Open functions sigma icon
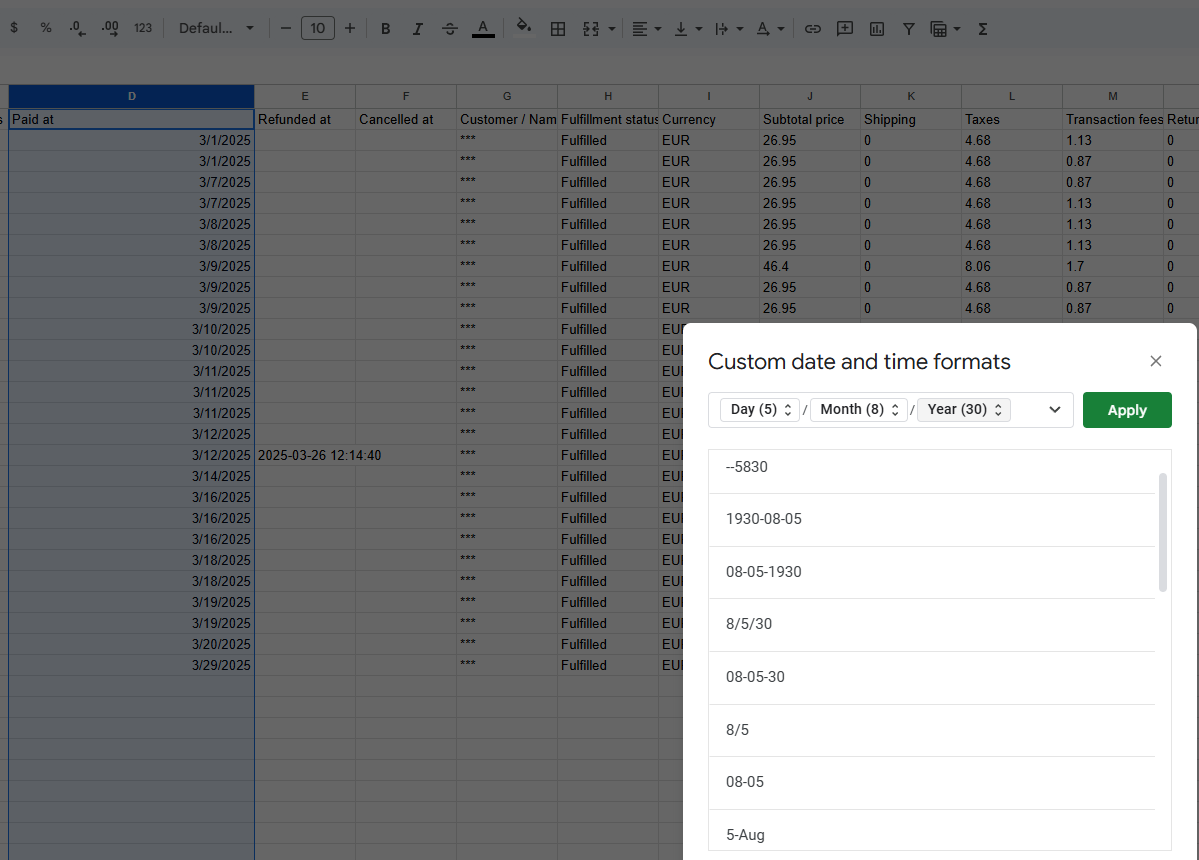This screenshot has height=860, width=1199. point(983,28)
